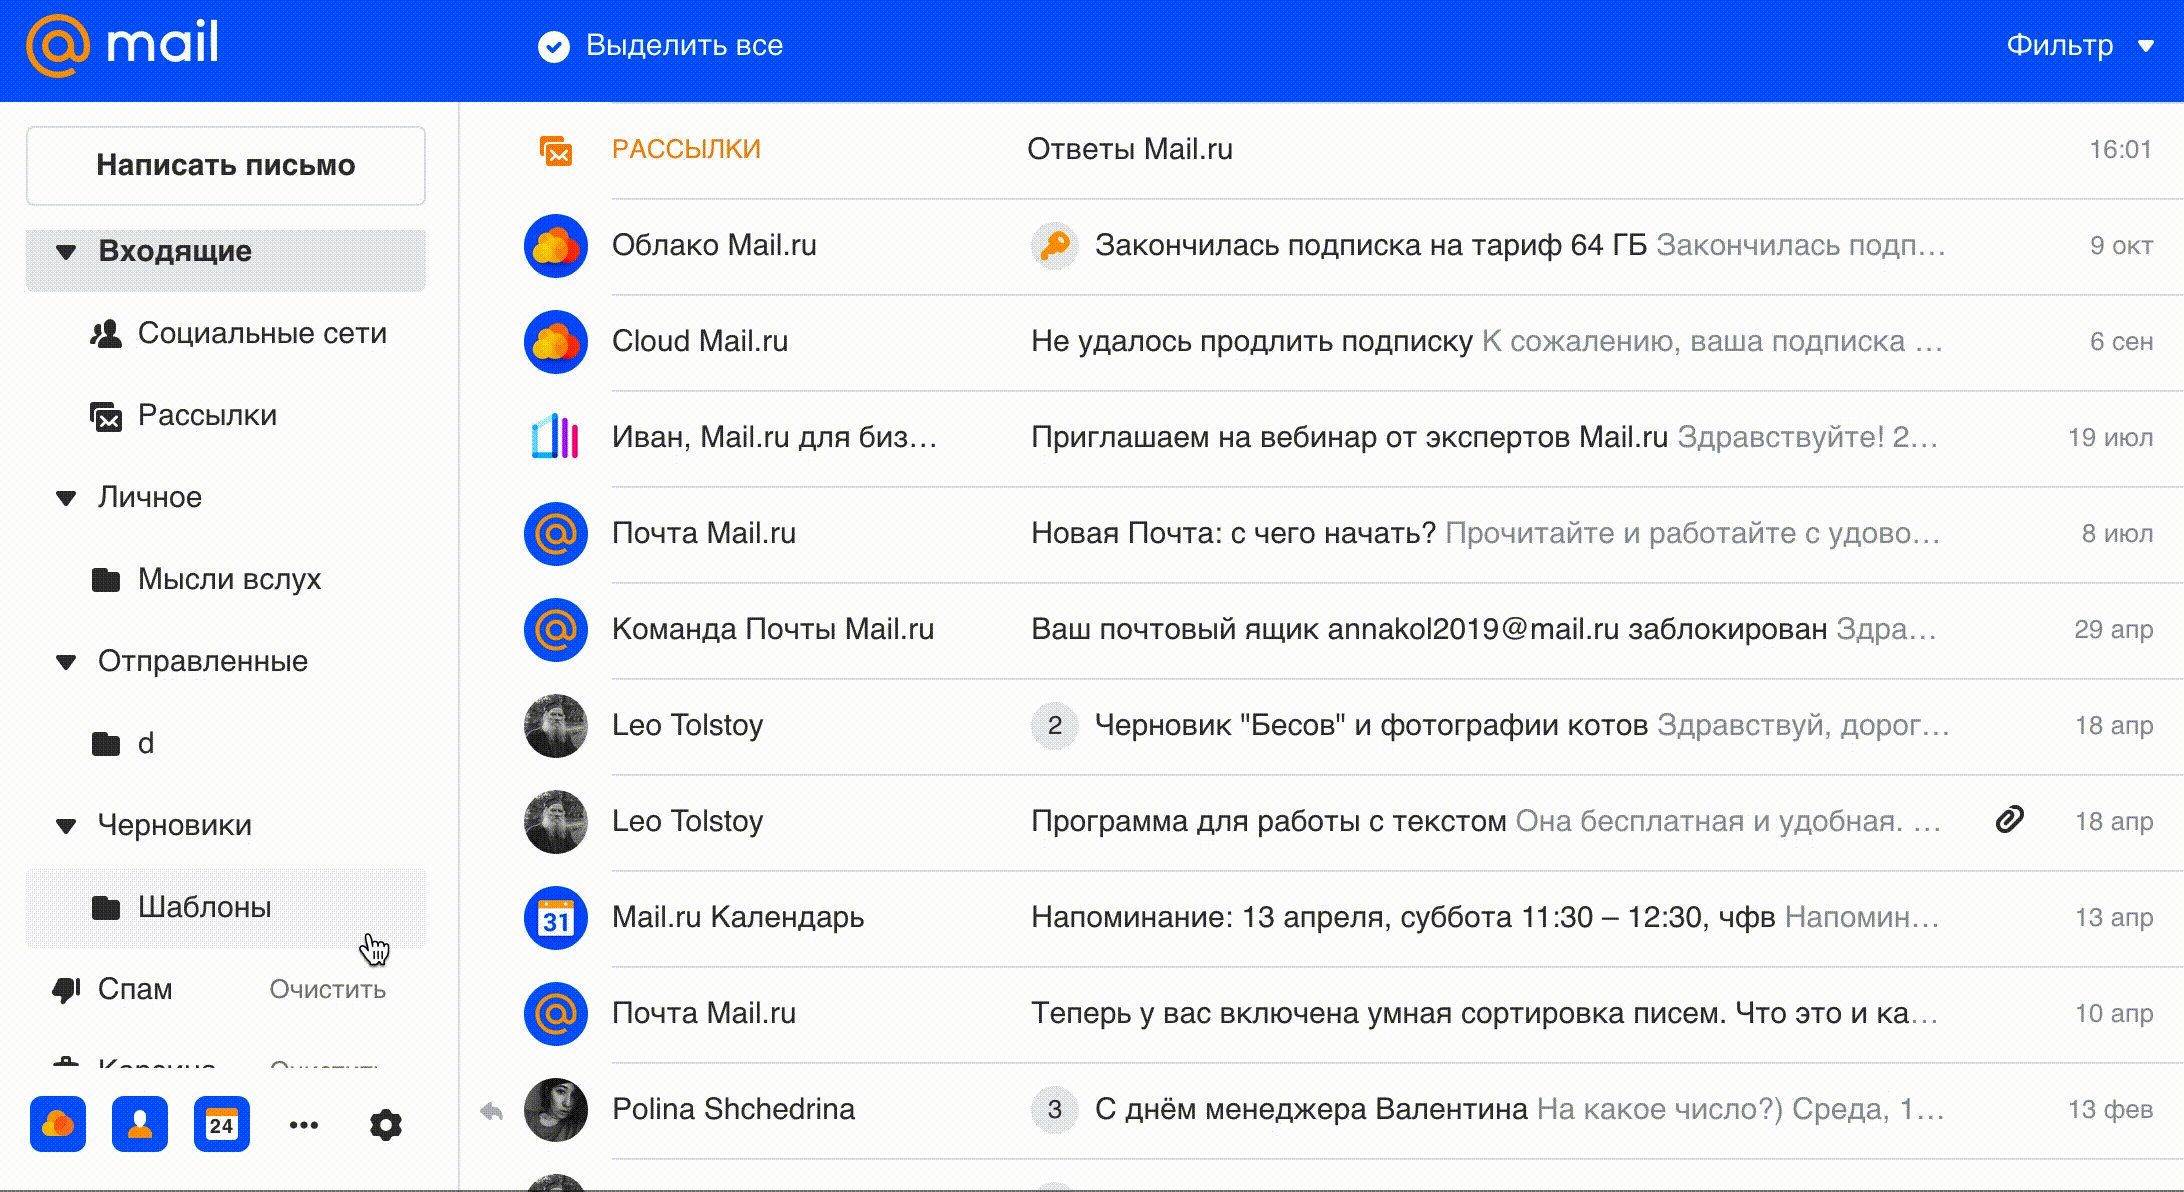This screenshot has height=1192, width=2184.
Task: Click the Входящие folder label
Action: [x=175, y=251]
